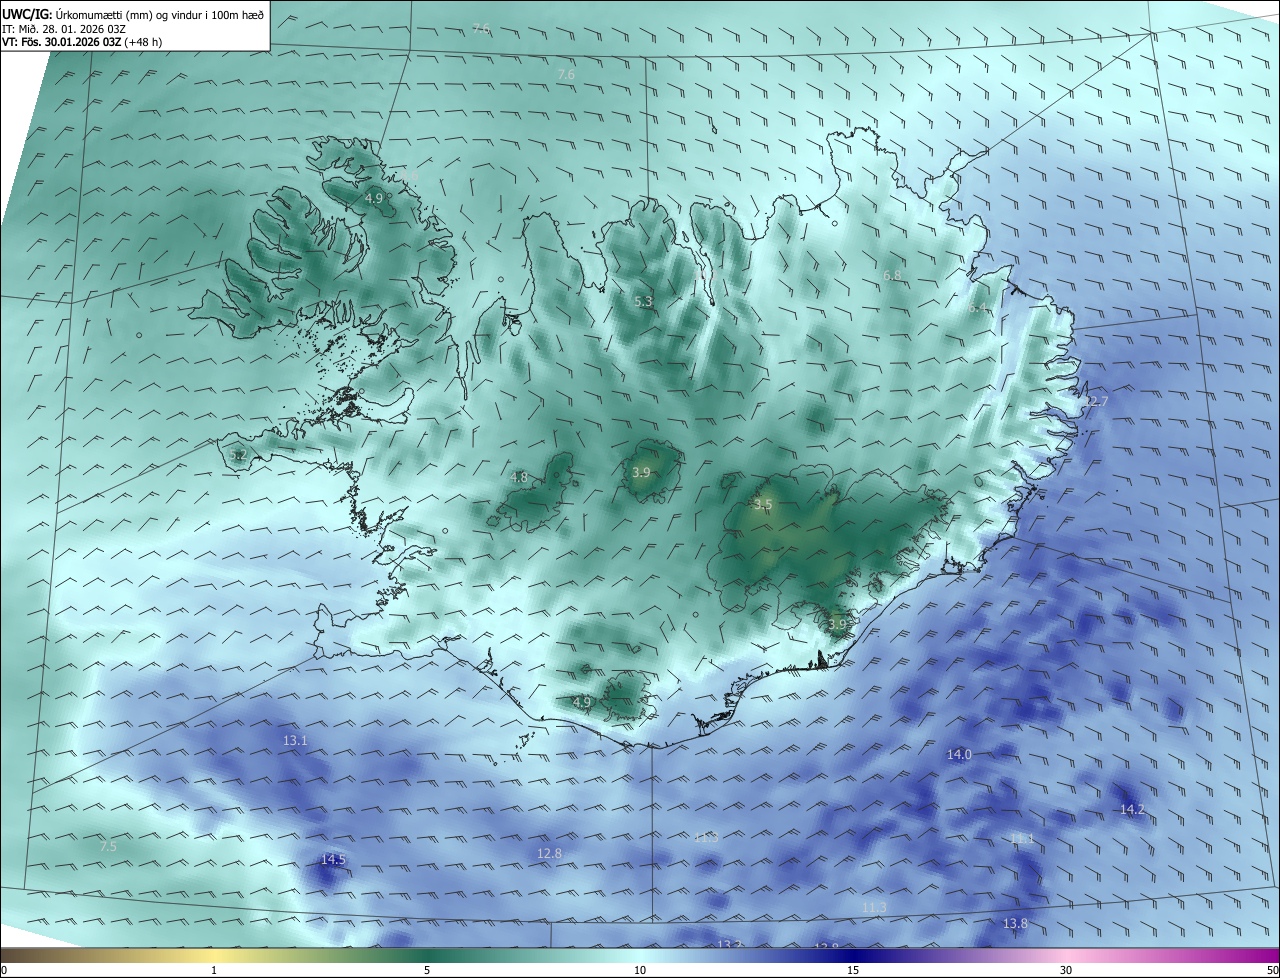Image resolution: width=1280 pixels, height=978 pixels.
Task: Click the 6.8 value in northeast Iceland
Action: coord(892,275)
